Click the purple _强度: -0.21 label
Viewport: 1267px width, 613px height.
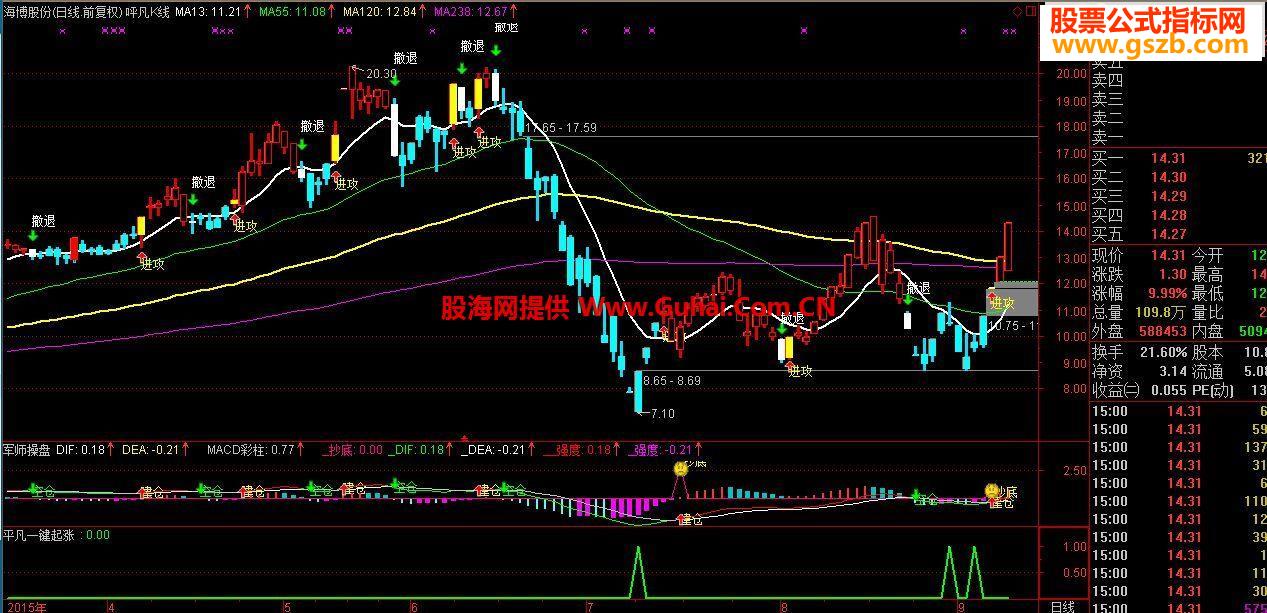660,450
